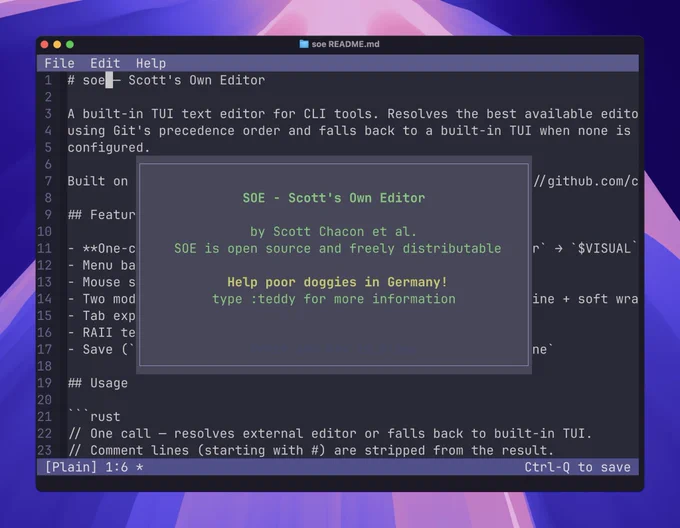Click line number 19 in gutter
This screenshot has width=680, height=528.
[44, 383]
